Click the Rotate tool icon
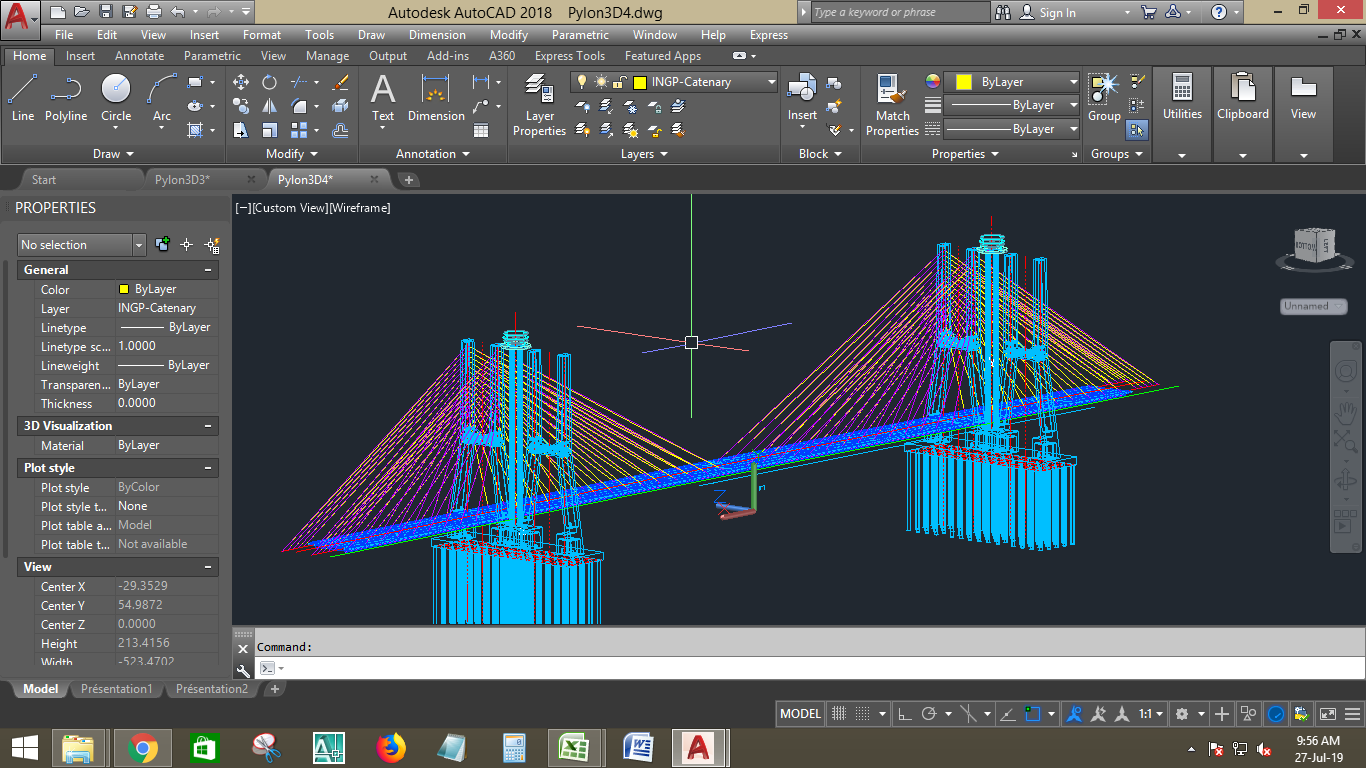Image resolution: width=1366 pixels, height=768 pixels. (x=269, y=82)
